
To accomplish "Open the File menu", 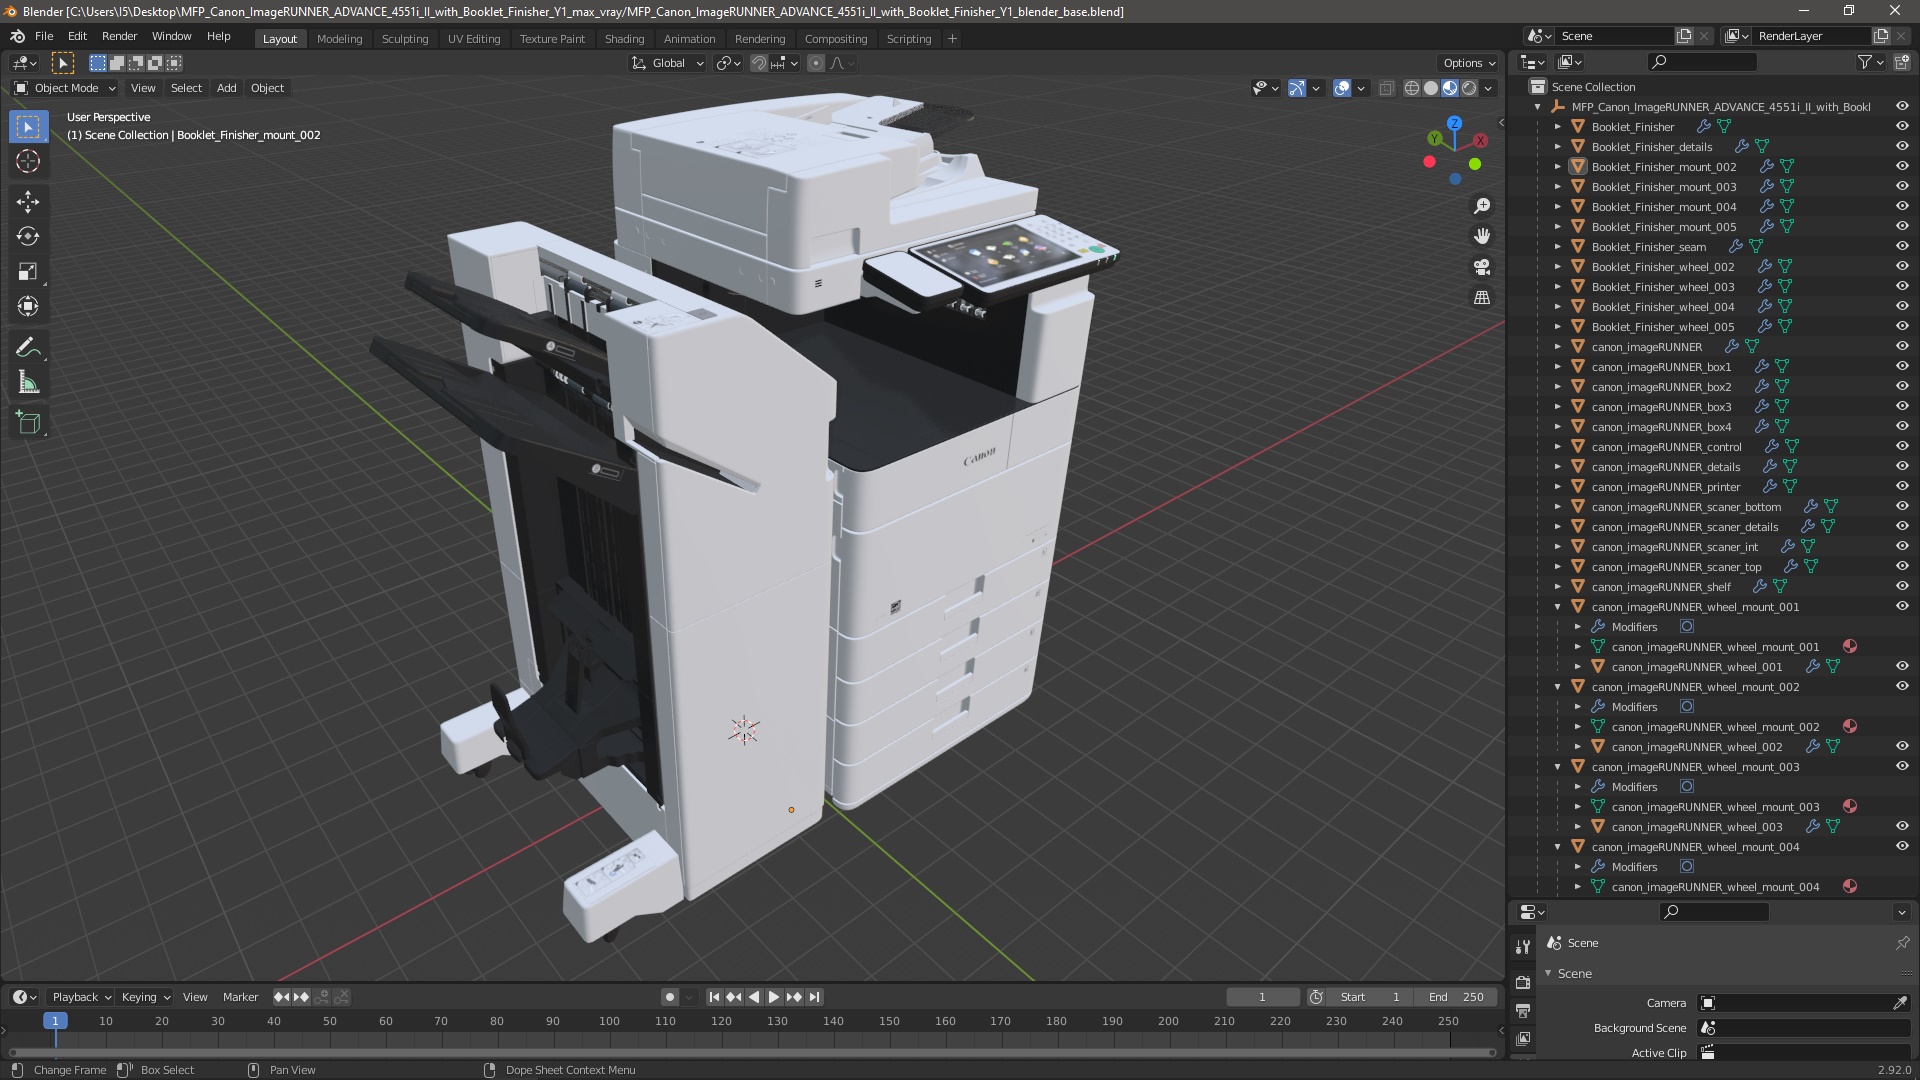I will click(x=44, y=36).
